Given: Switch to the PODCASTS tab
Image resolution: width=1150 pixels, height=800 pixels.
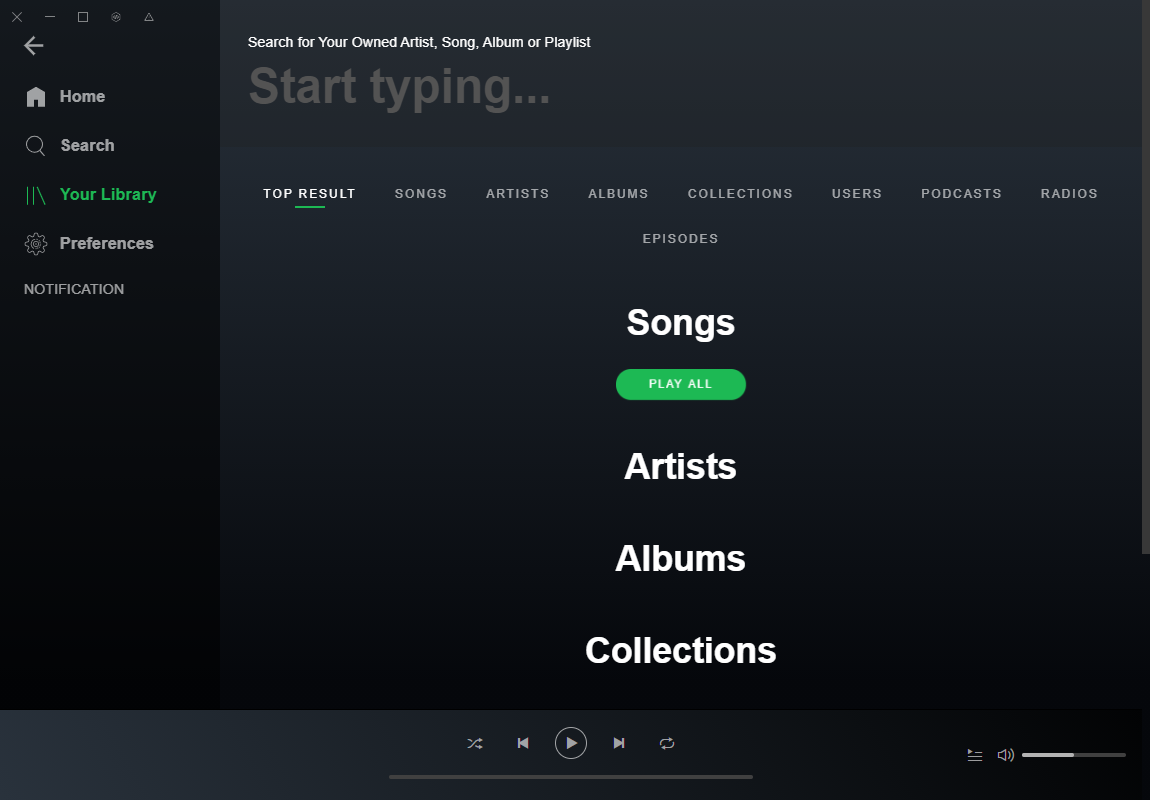Looking at the screenshot, I should (962, 194).
